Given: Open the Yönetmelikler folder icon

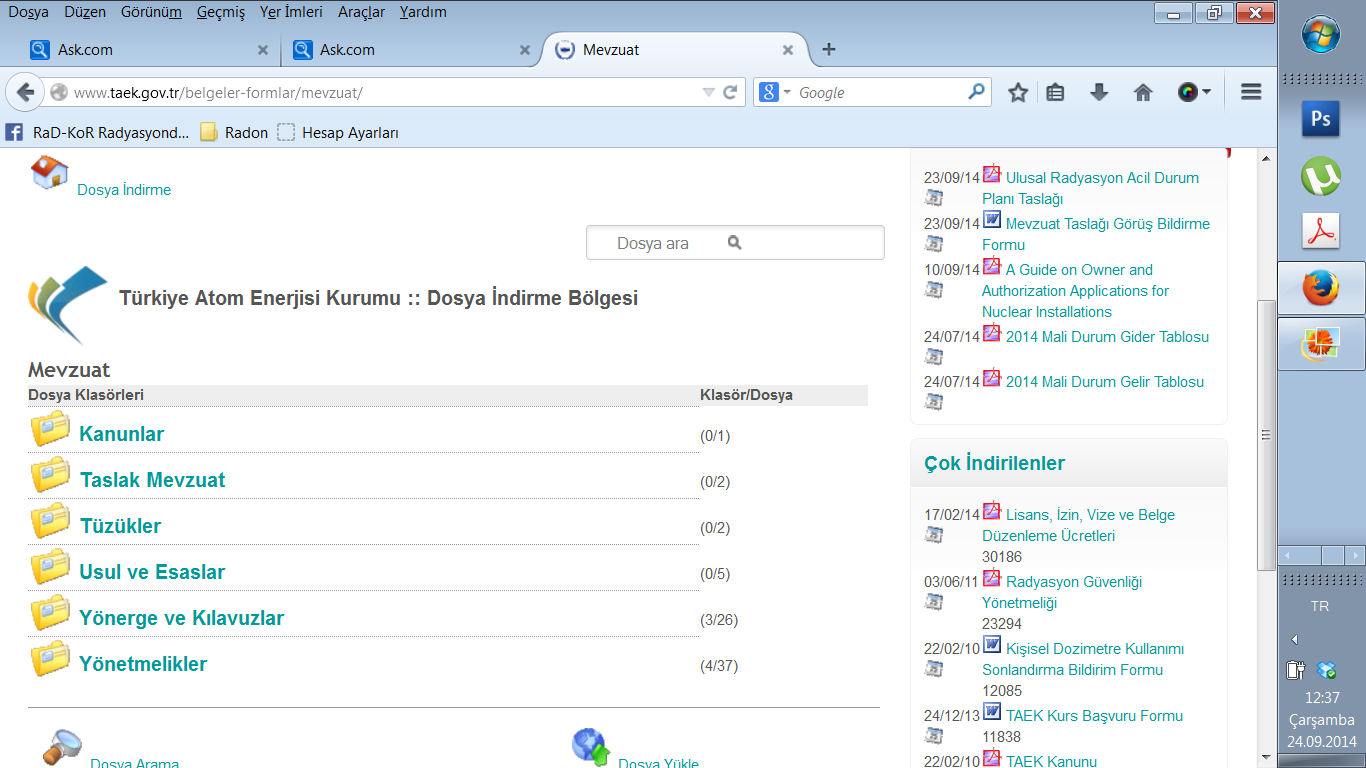Looking at the screenshot, I should [50, 659].
